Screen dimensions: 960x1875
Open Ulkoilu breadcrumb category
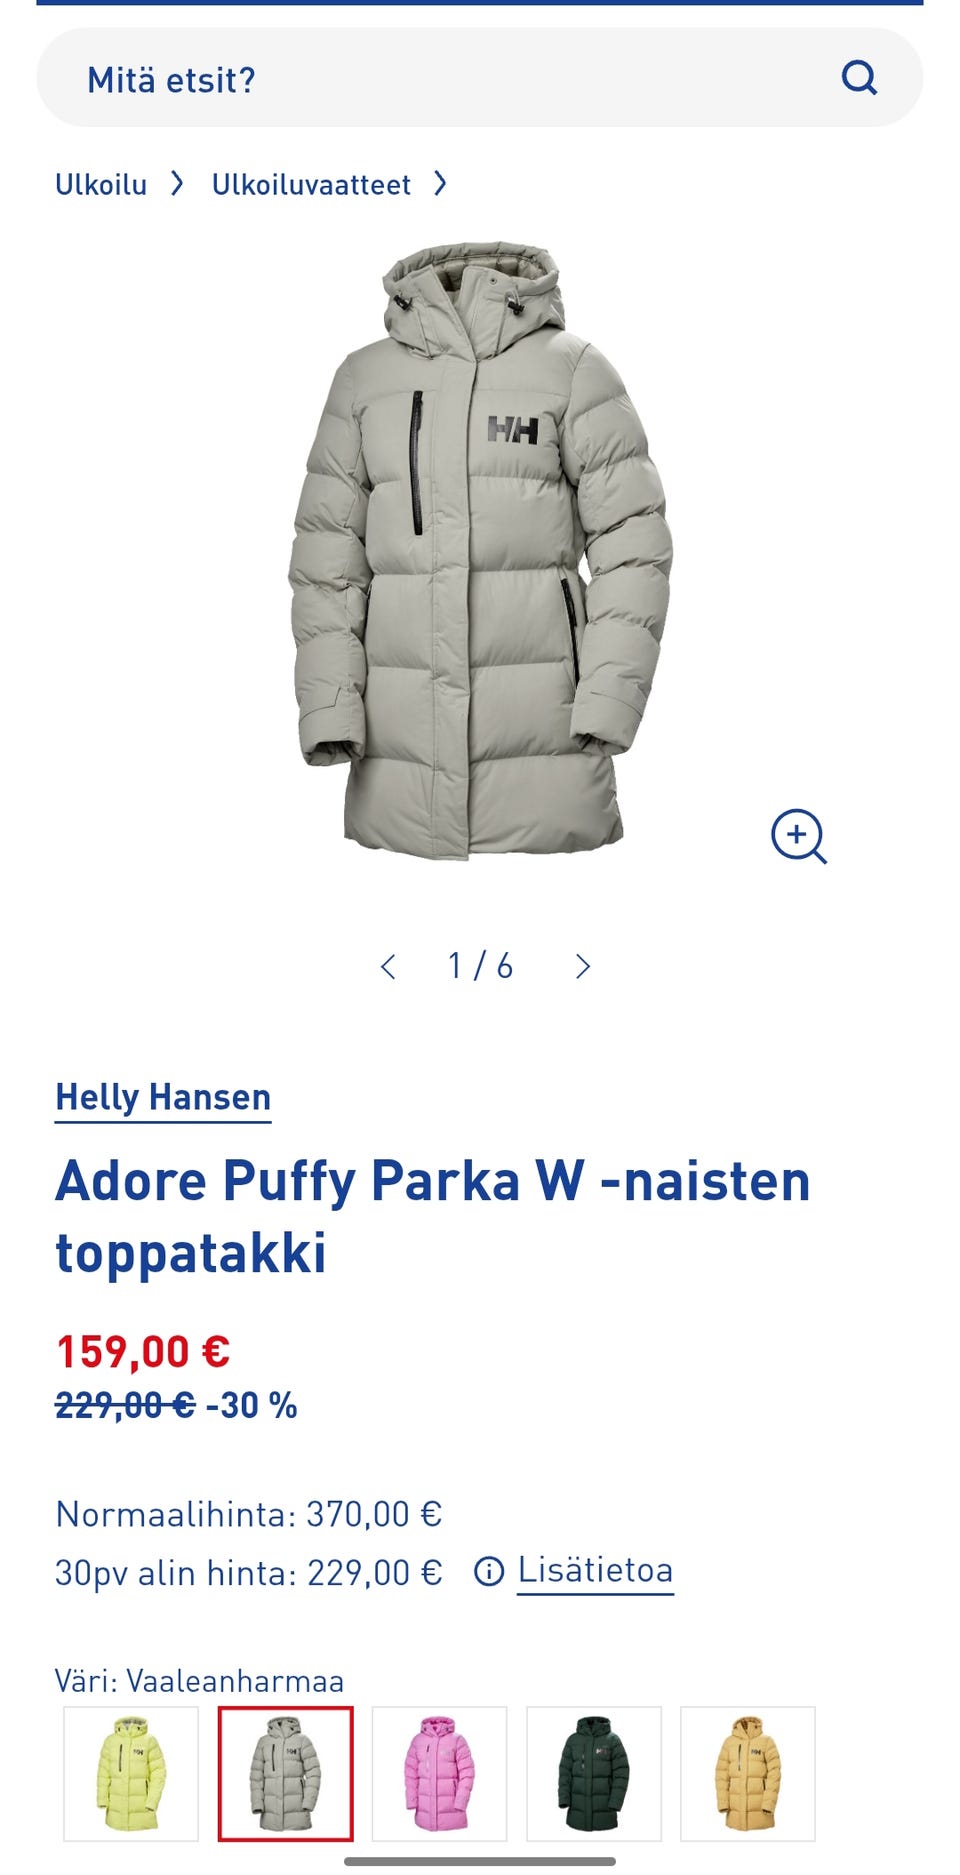tap(101, 185)
